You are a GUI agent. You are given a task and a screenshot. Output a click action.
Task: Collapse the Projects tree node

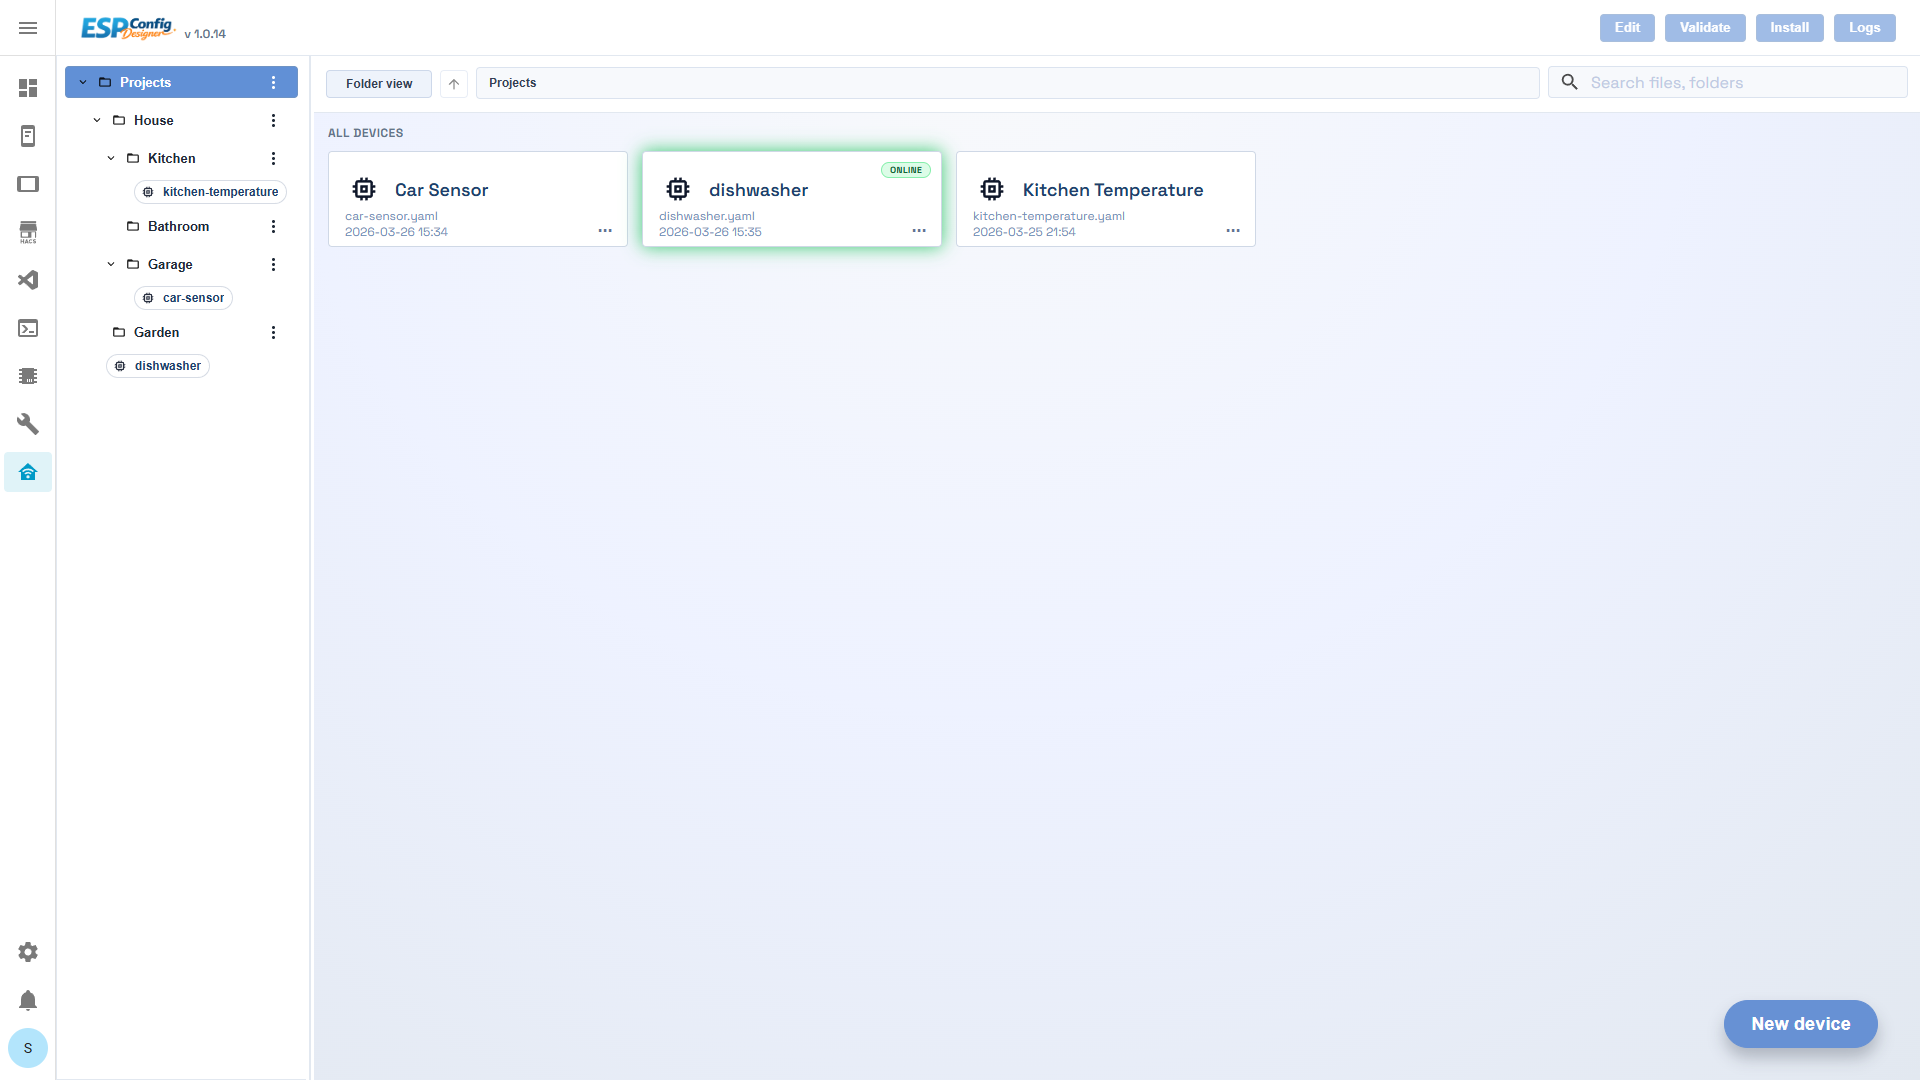click(83, 82)
